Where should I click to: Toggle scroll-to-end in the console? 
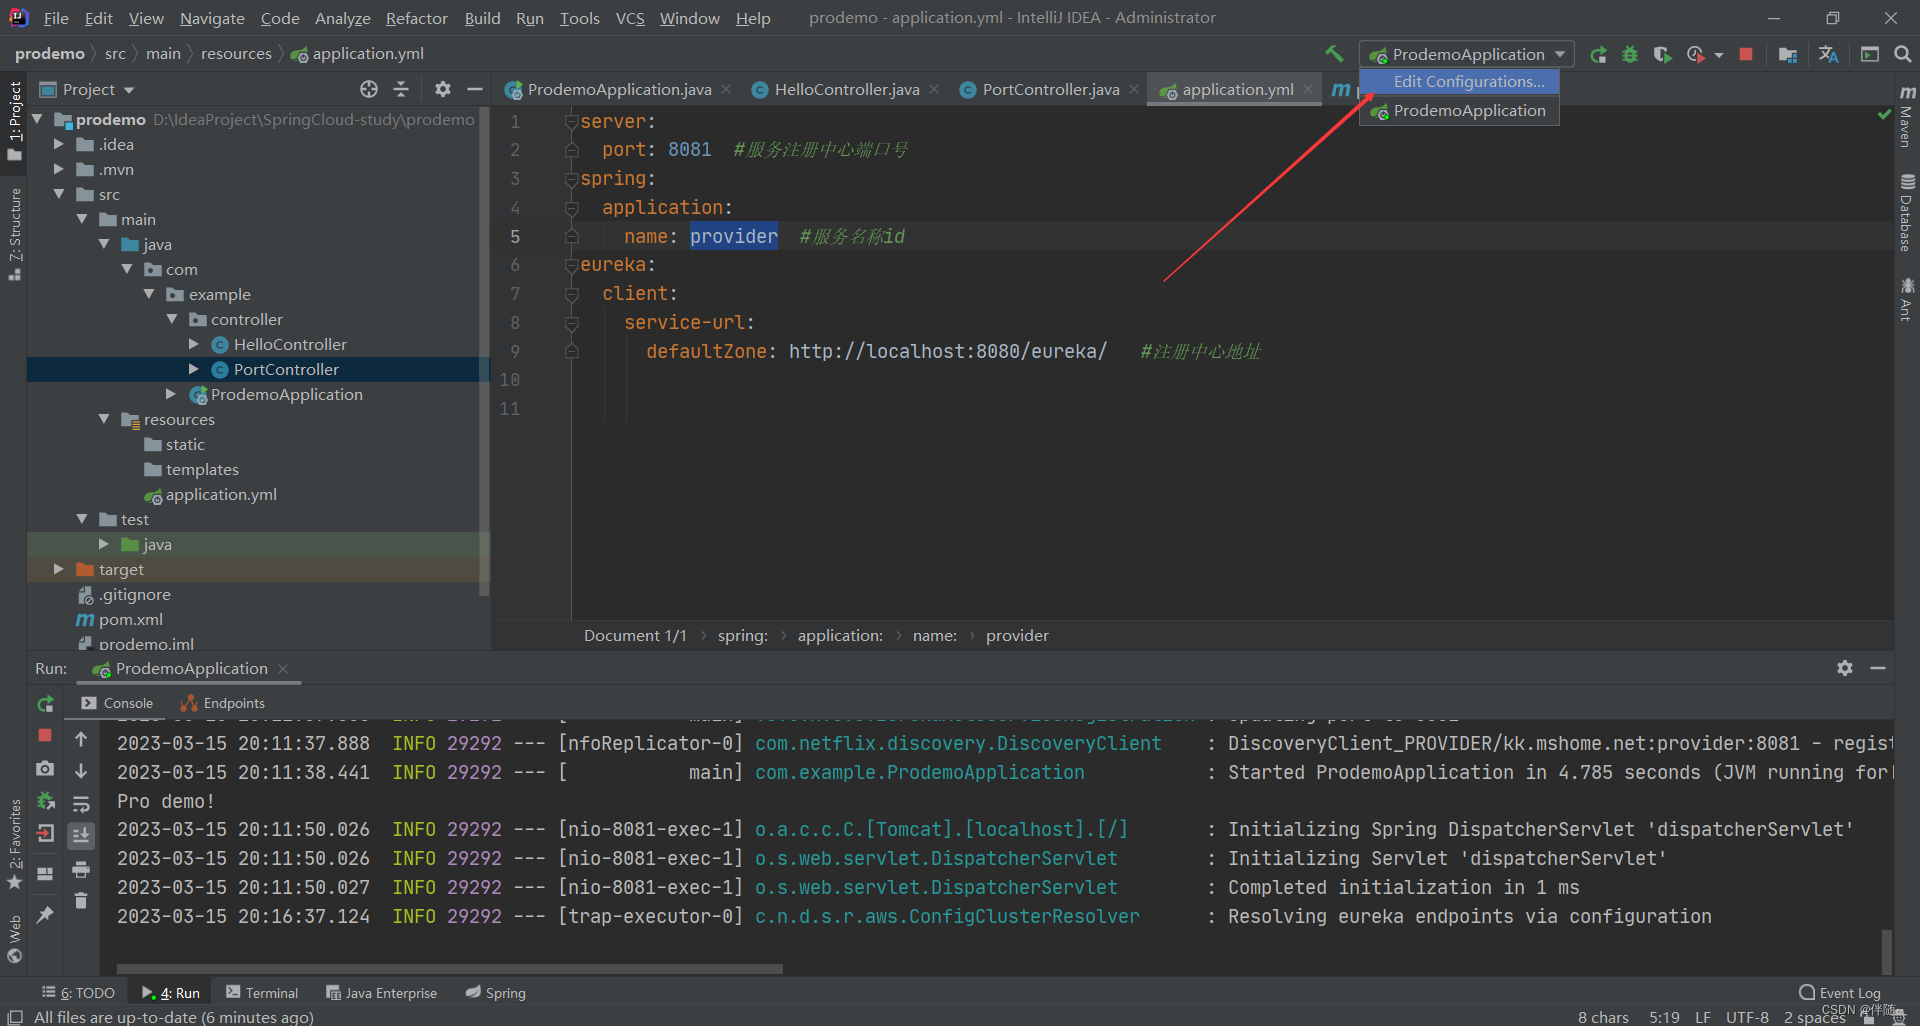tap(81, 835)
